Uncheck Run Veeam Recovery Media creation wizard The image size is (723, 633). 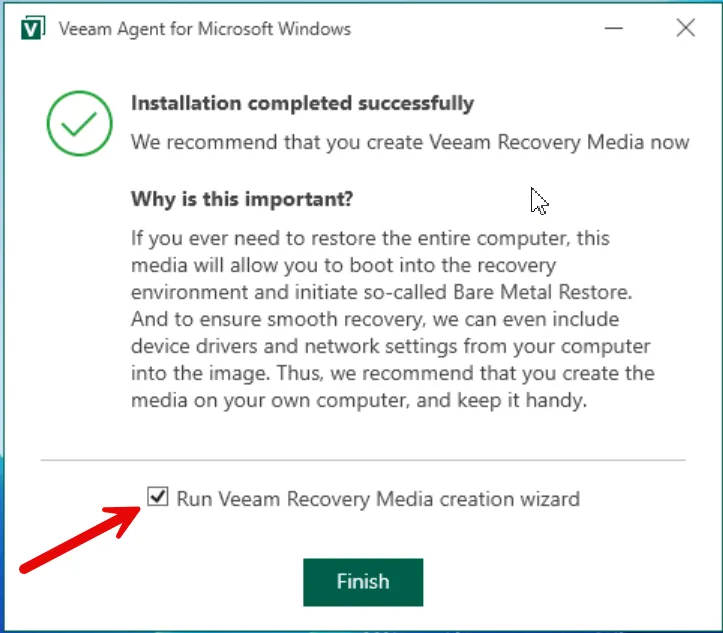pyautogui.click(x=157, y=497)
